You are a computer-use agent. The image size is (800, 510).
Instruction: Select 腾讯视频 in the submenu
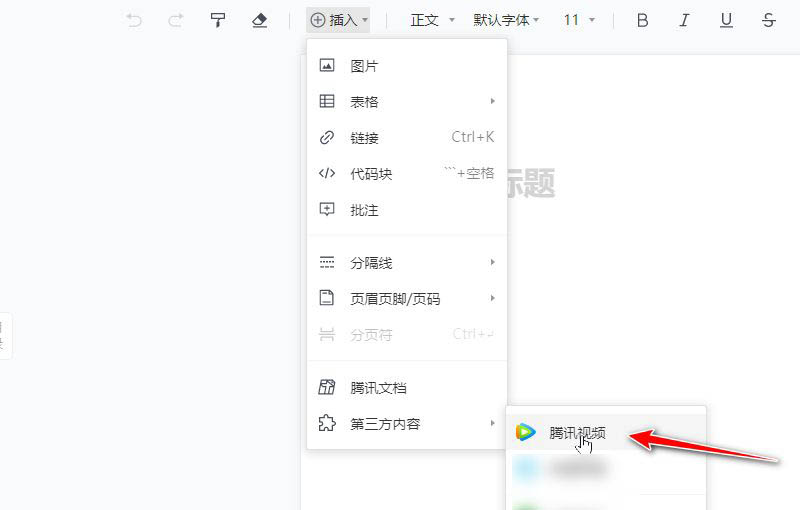[x=606, y=432]
